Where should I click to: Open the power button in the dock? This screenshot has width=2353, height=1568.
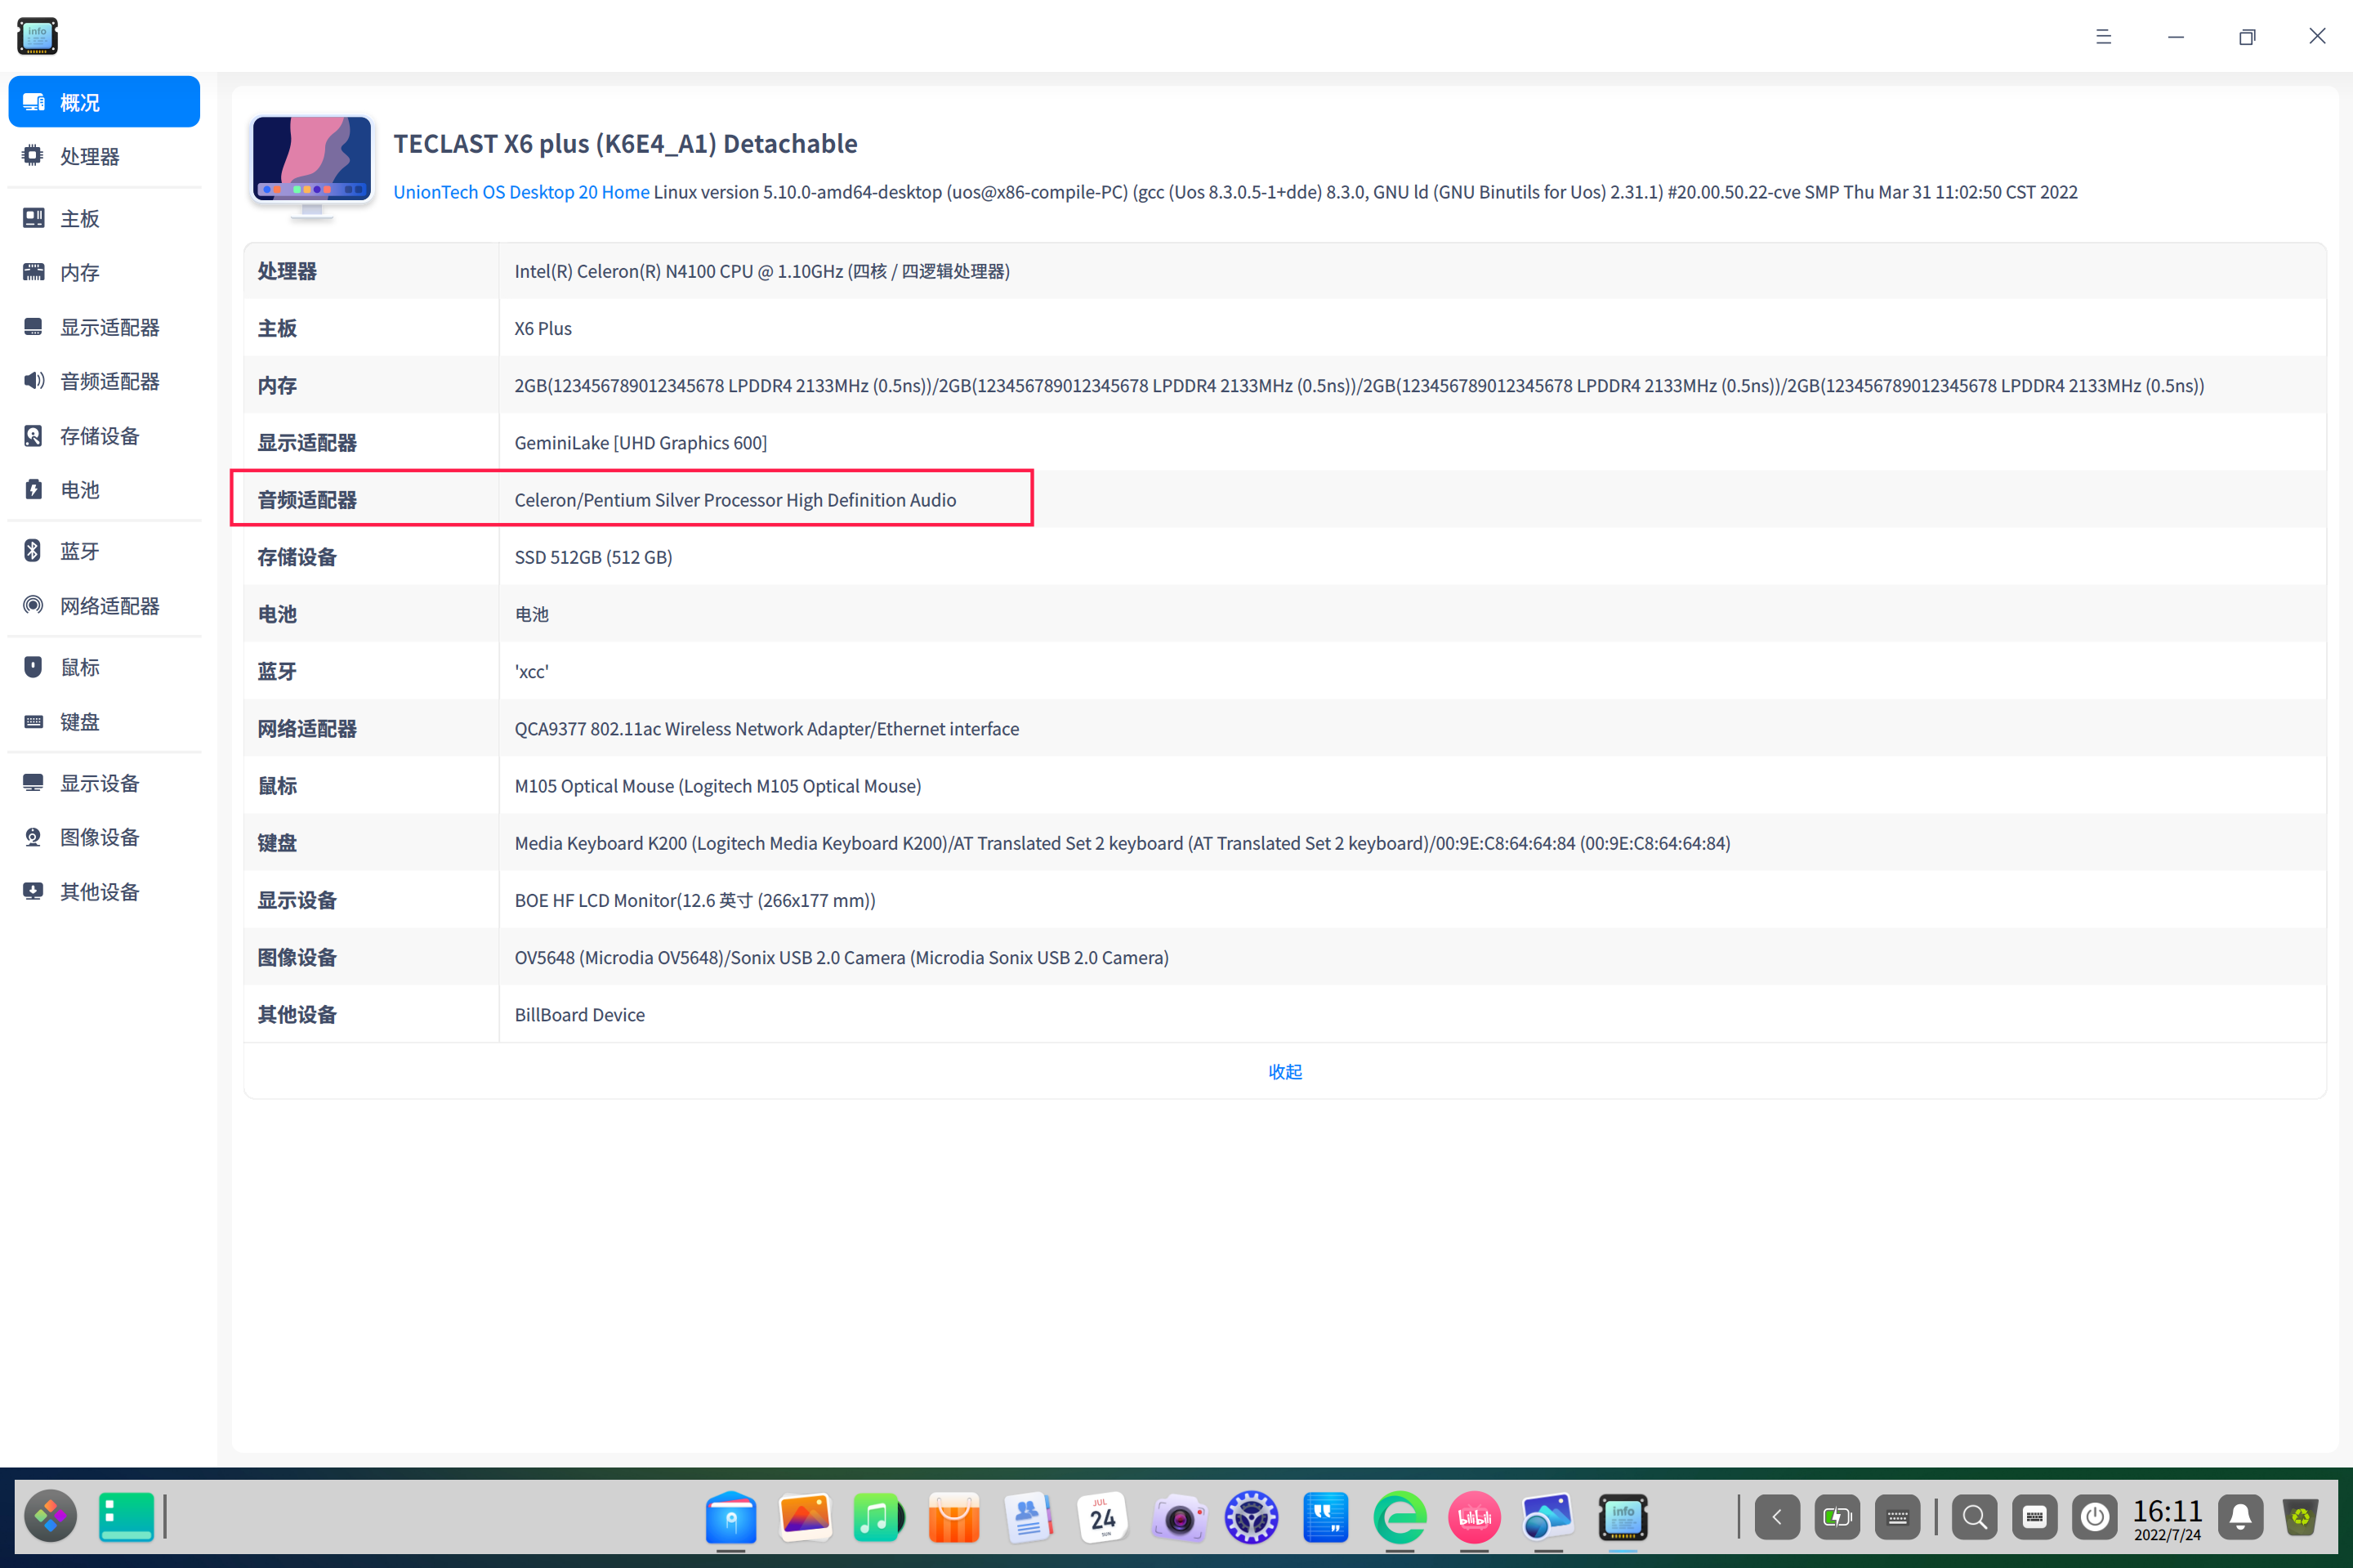[x=2094, y=1517]
